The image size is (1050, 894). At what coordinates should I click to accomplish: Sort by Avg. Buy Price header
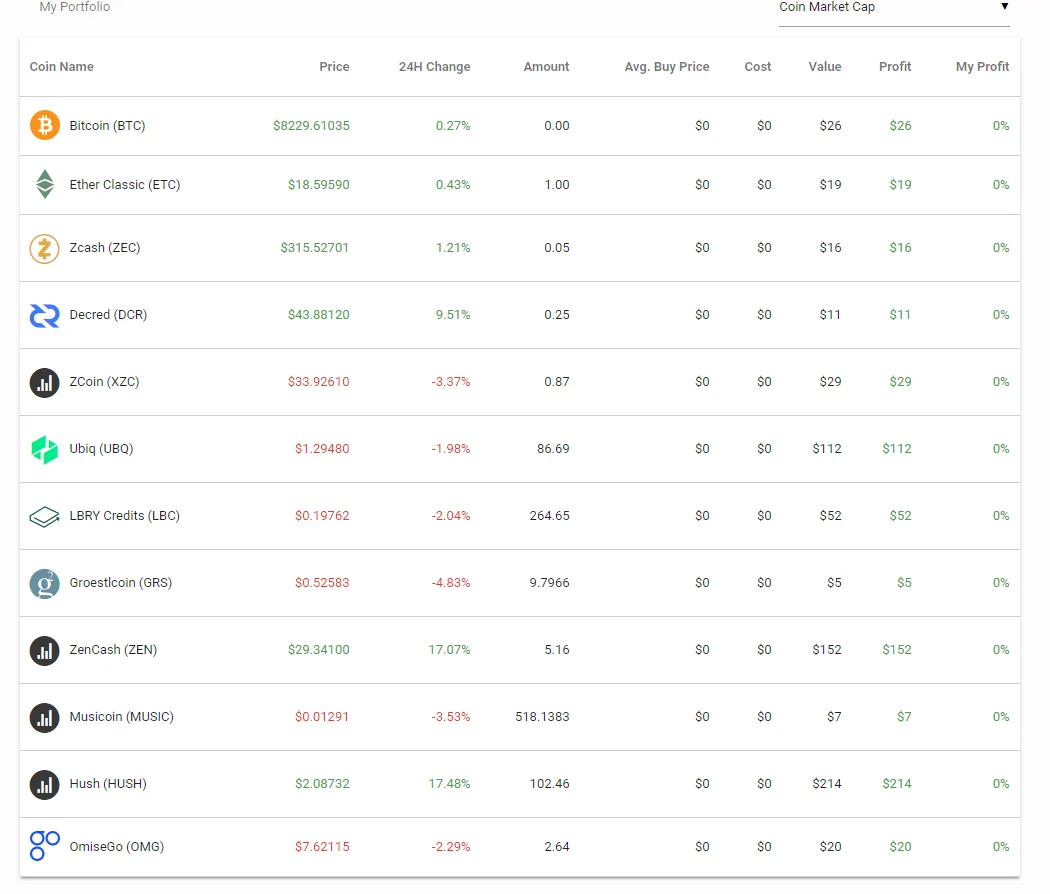click(x=667, y=66)
